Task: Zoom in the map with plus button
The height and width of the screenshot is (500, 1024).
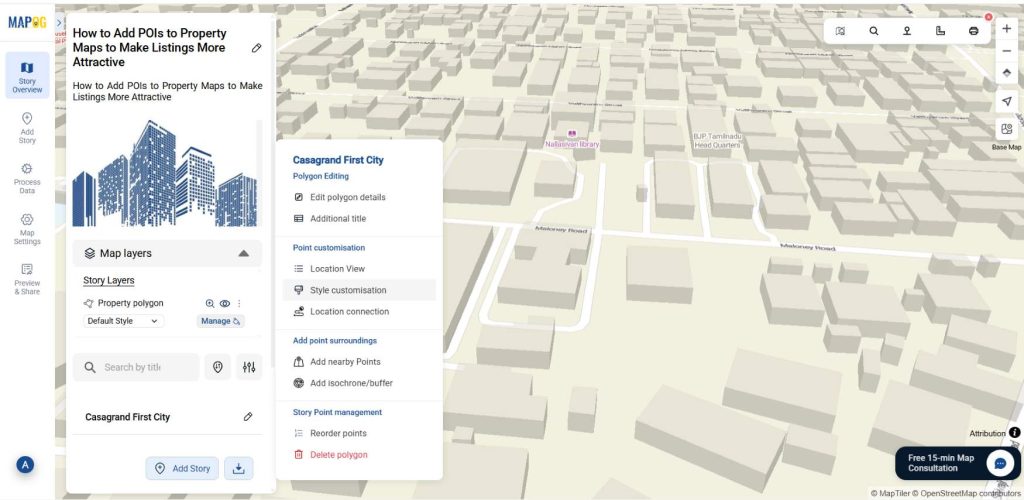Action: pos(1006,28)
